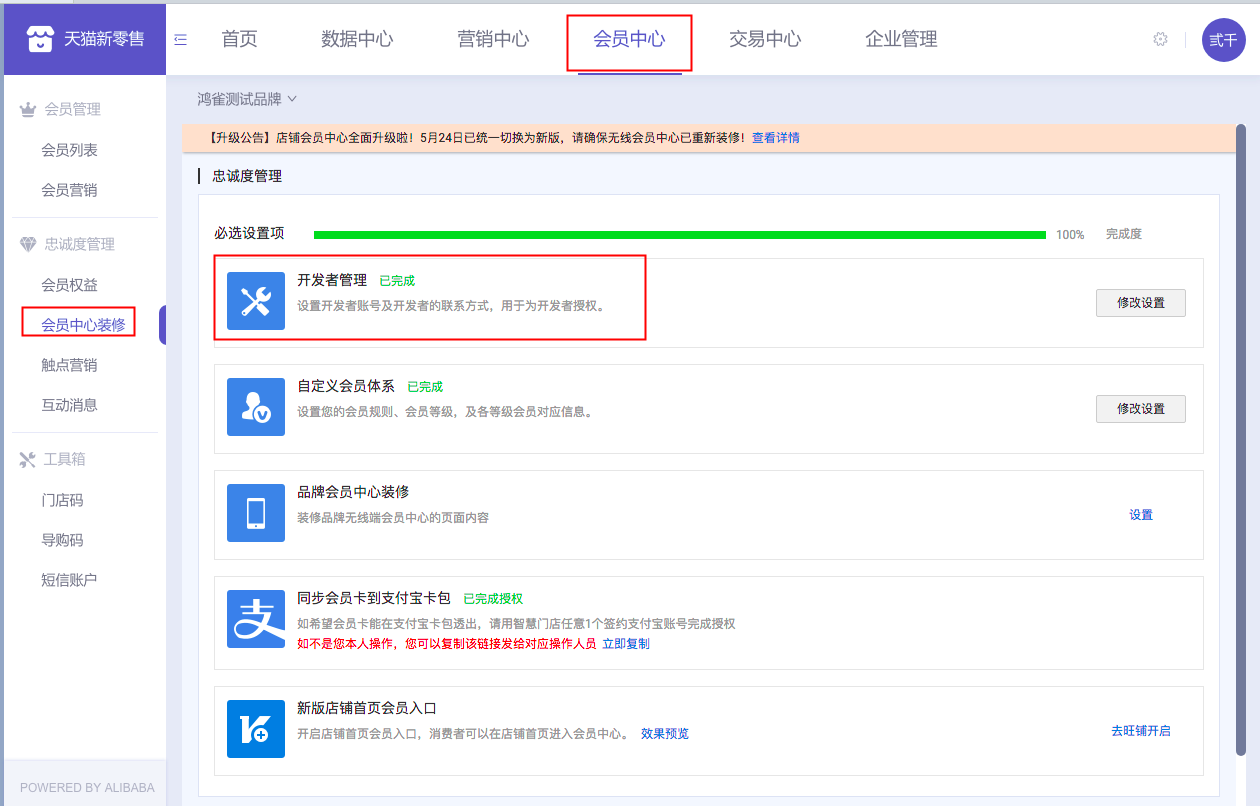Select 会员权益 in the sidebar
This screenshot has height=806, width=1260.
(69, 285)
